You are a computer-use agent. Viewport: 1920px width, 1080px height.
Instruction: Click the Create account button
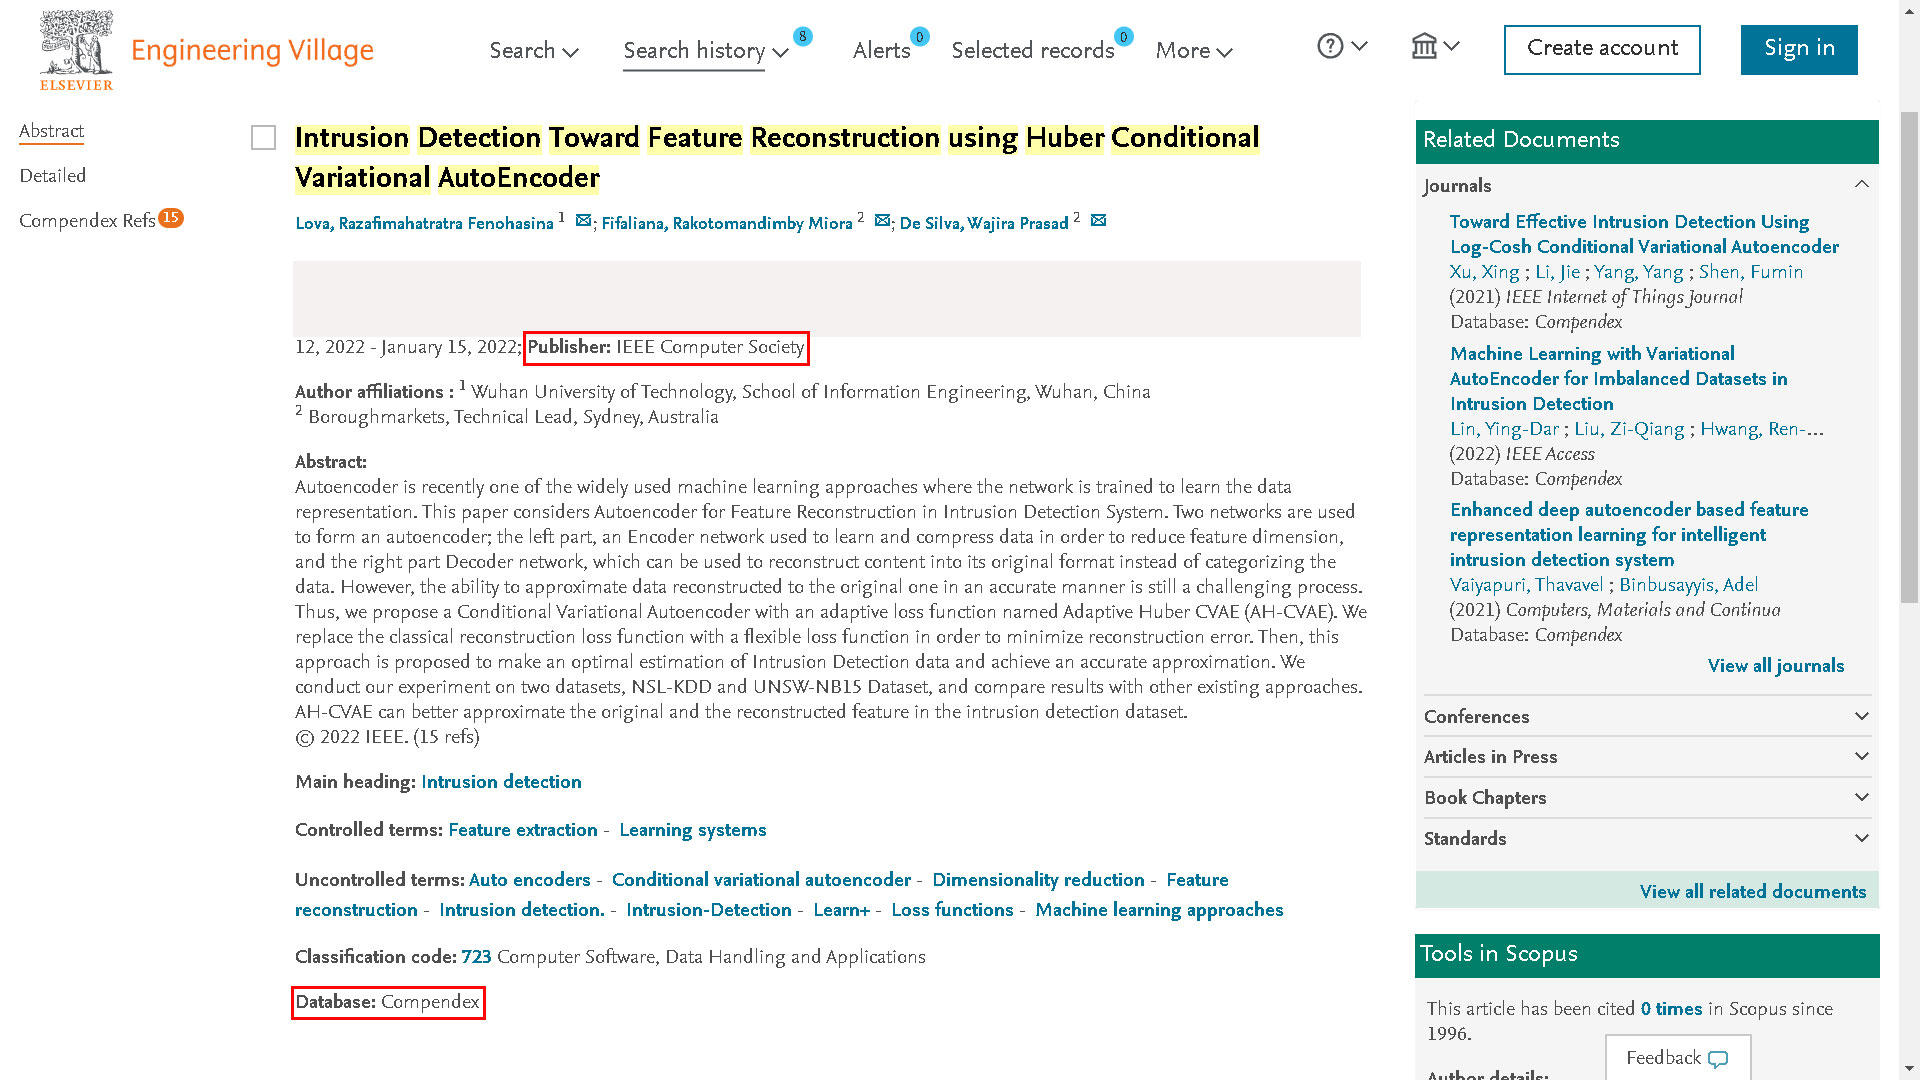[x=1602, y=49]
